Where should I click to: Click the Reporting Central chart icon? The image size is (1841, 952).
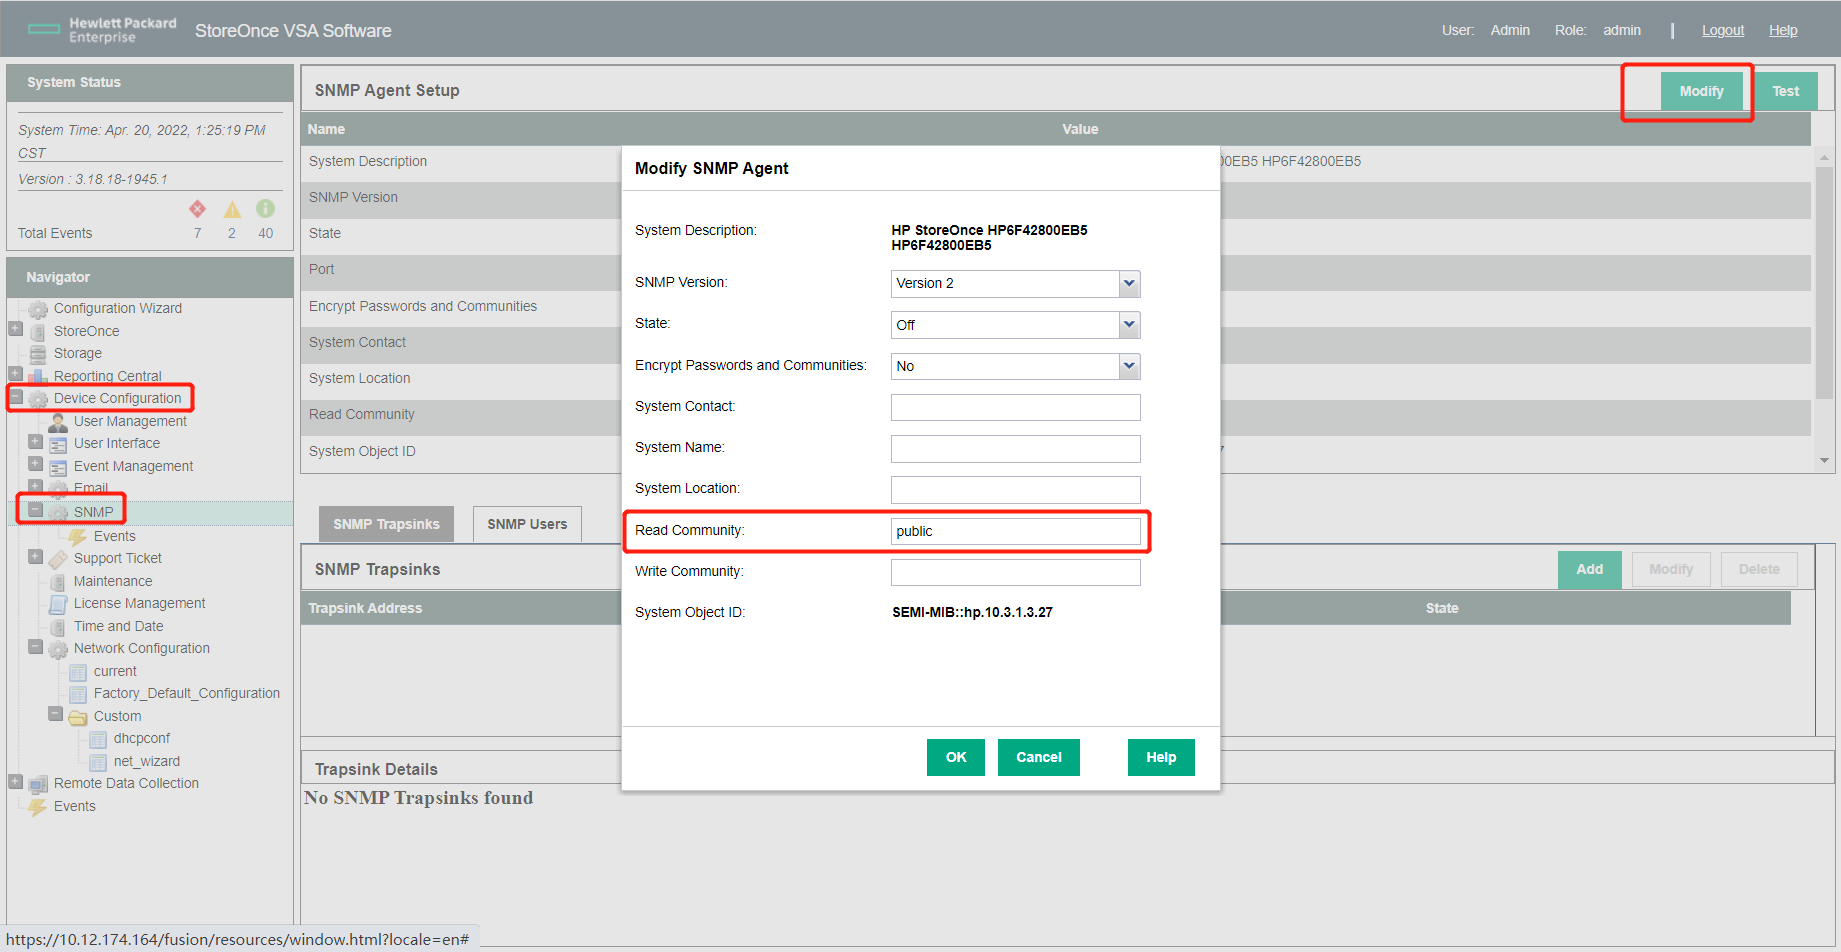pyautogui.click(x=38, y=377)
